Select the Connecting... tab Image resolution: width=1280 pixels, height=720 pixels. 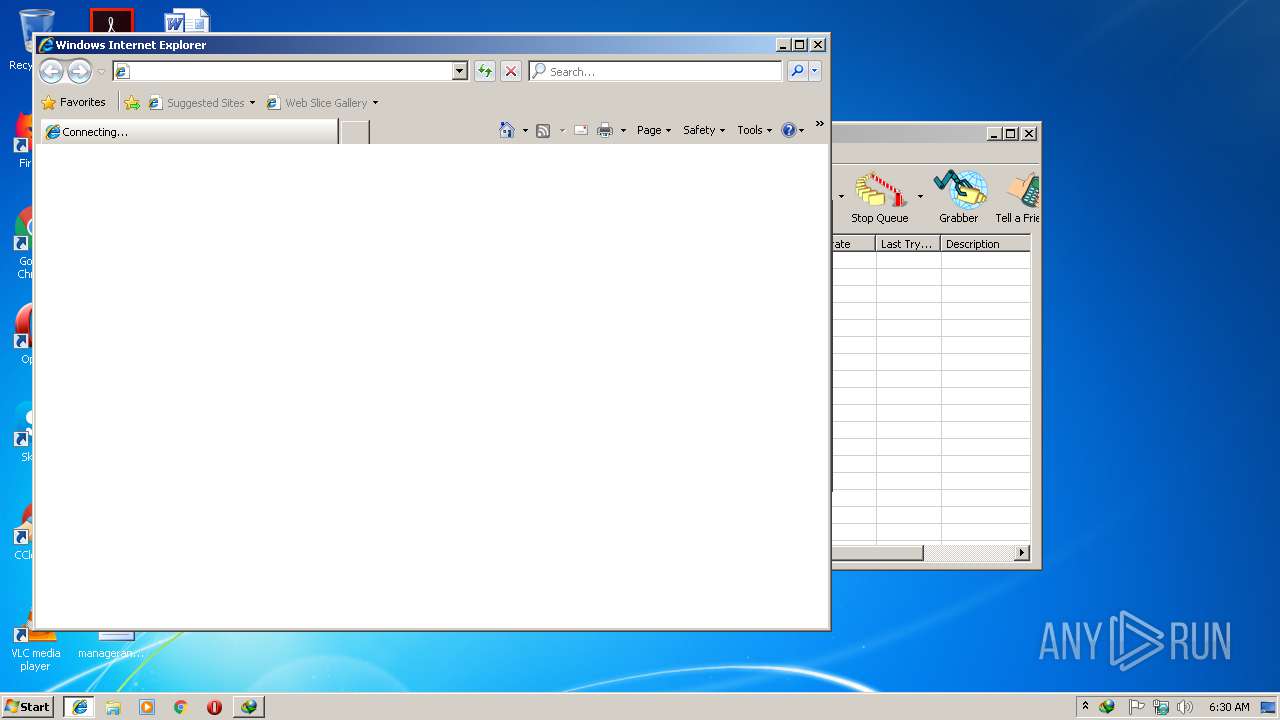pos(188,131)
